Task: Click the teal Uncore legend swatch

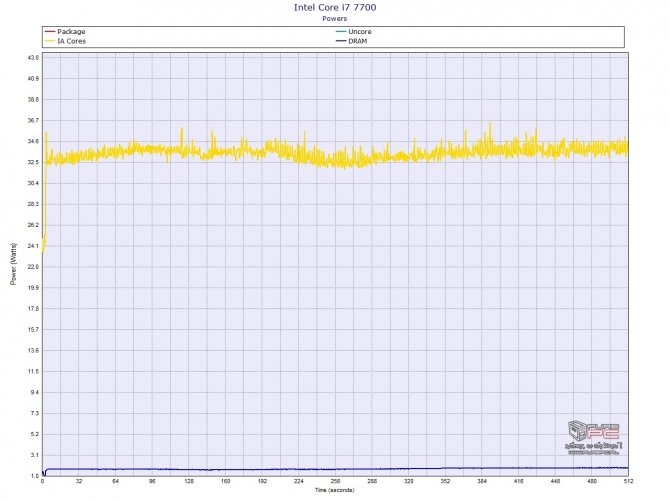Action: click(341, 32)
